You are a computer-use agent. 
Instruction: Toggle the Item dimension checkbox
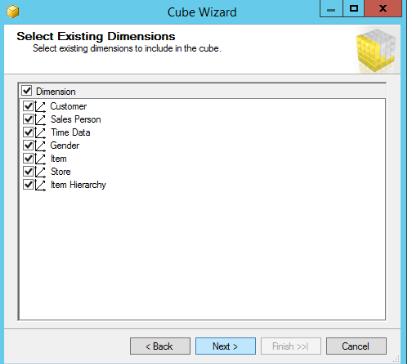tap(29, 158)
